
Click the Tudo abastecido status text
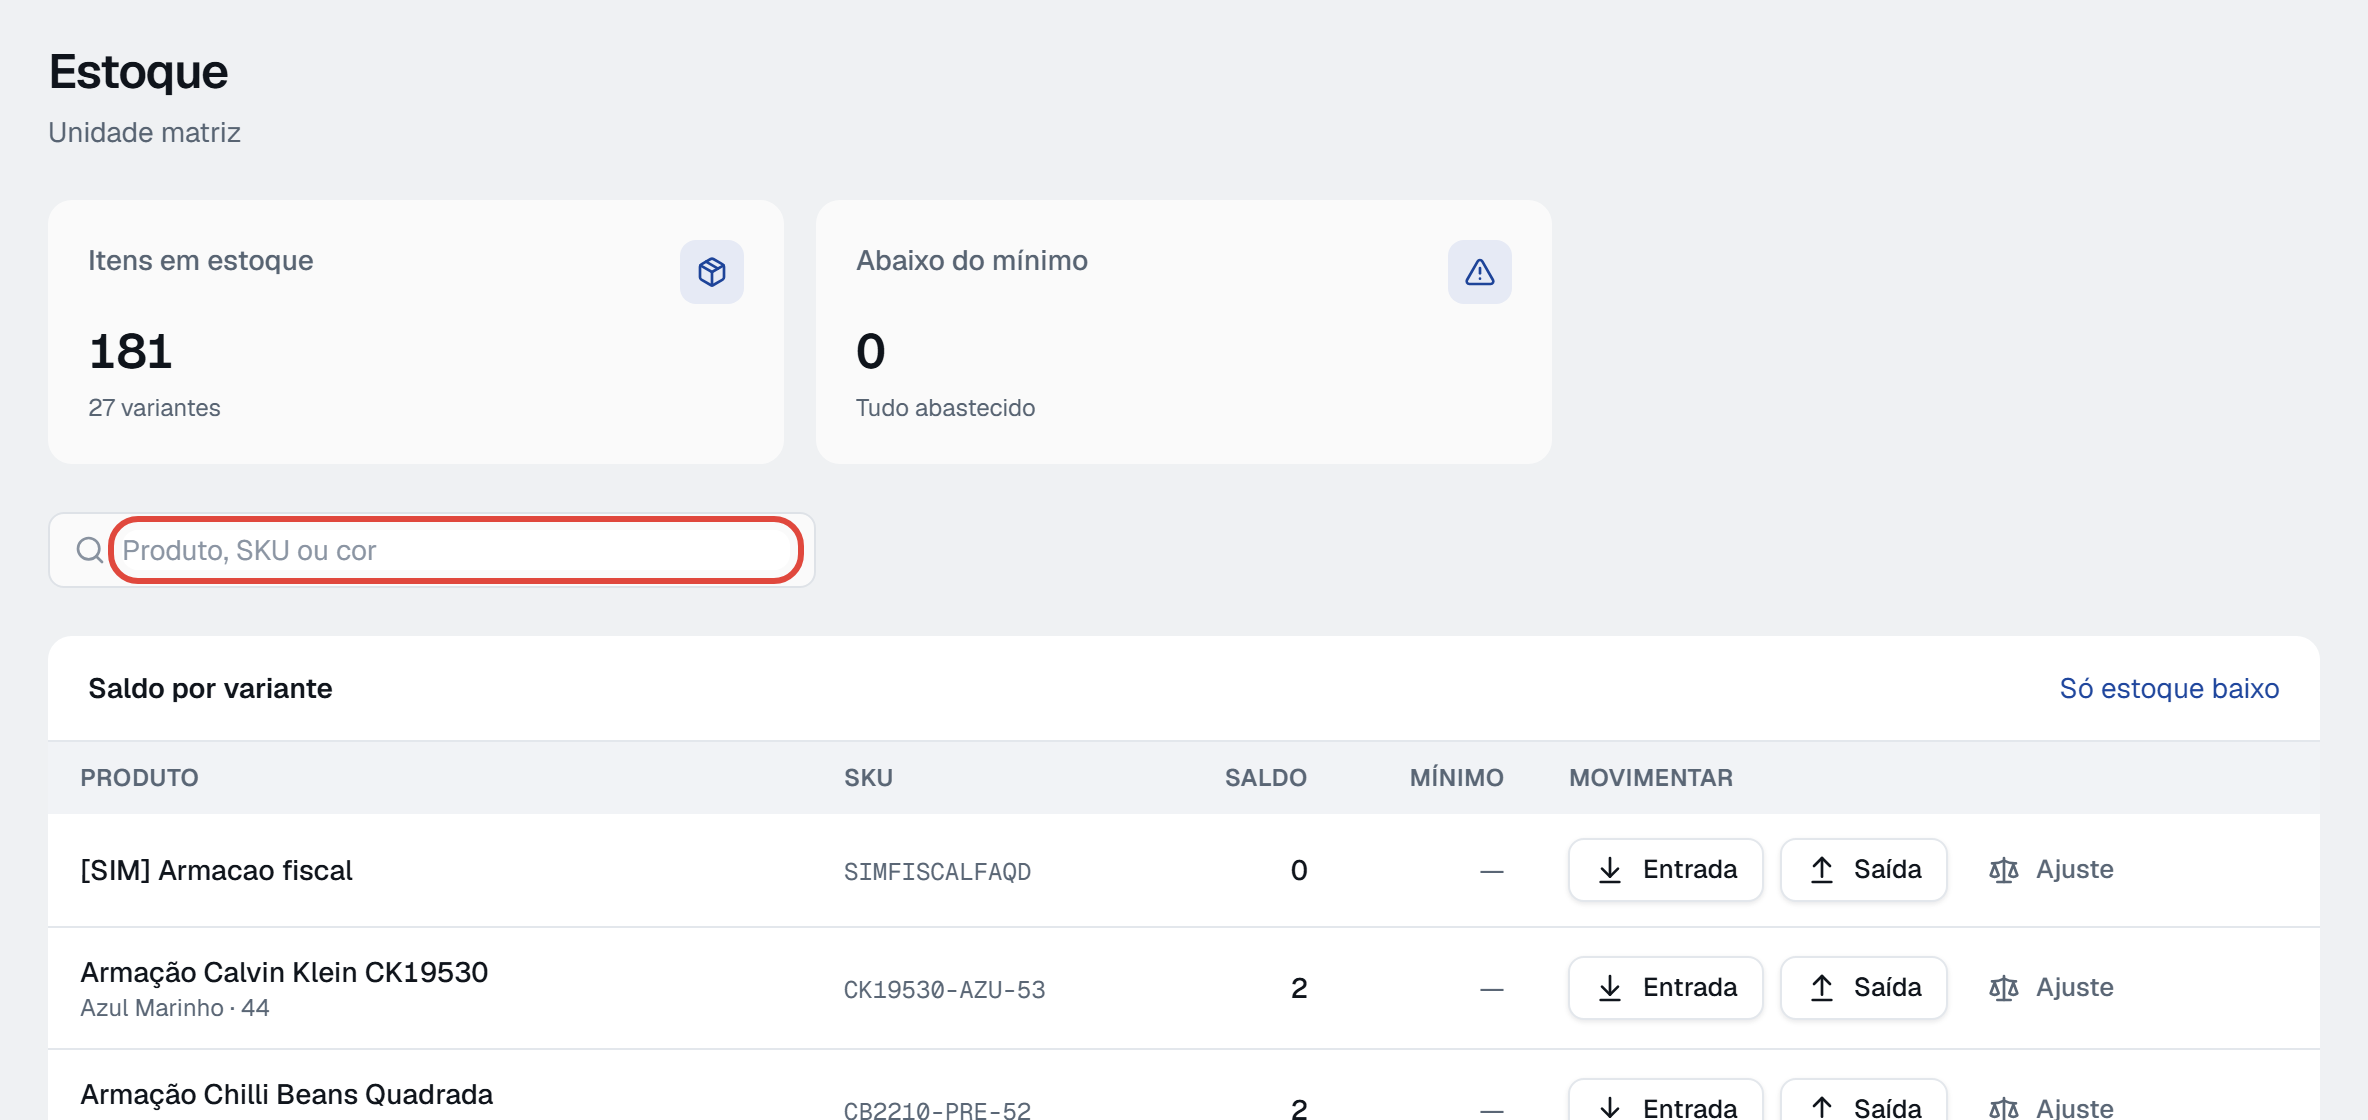945,408
